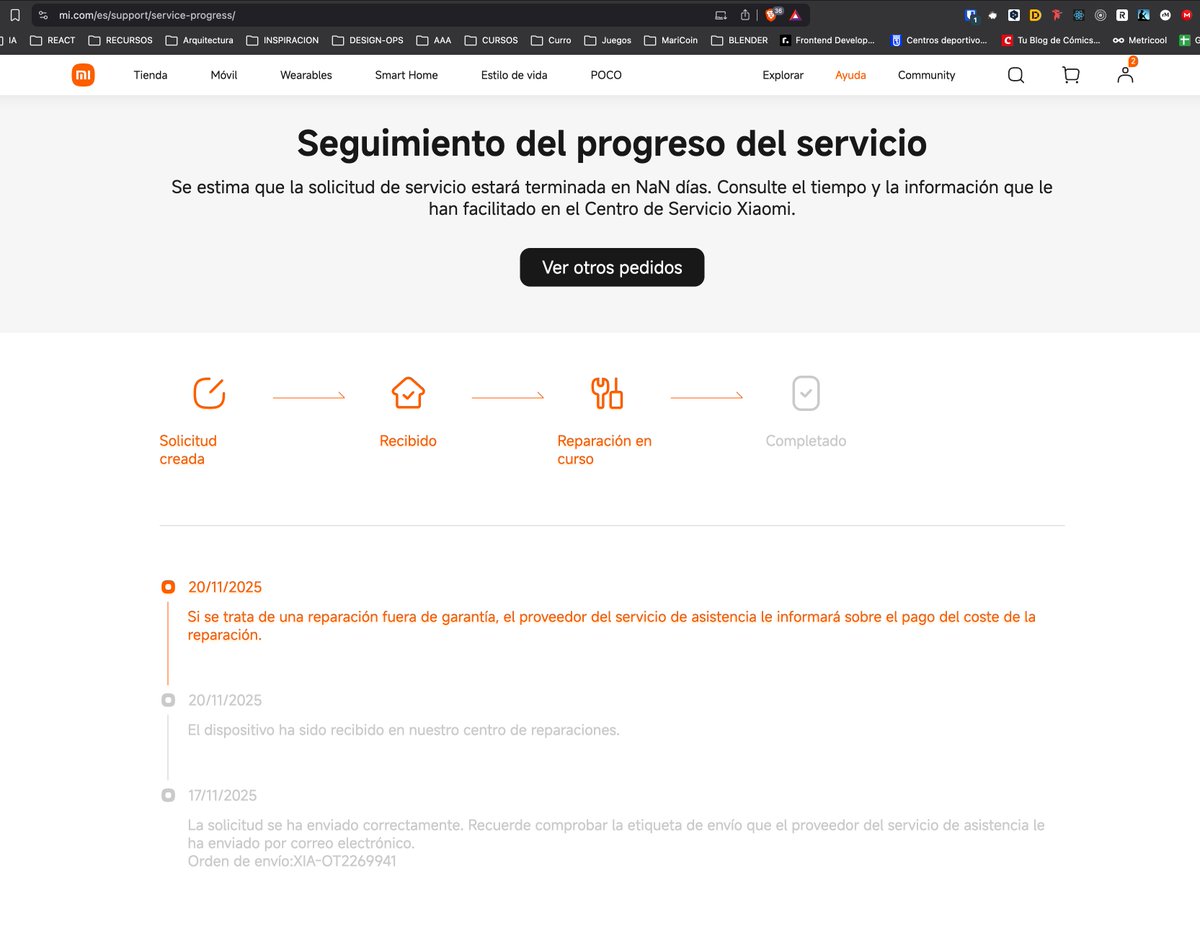Open site settings icon in address bar
This screenshot has width=1200, height=943.
[x=44, y=15]
